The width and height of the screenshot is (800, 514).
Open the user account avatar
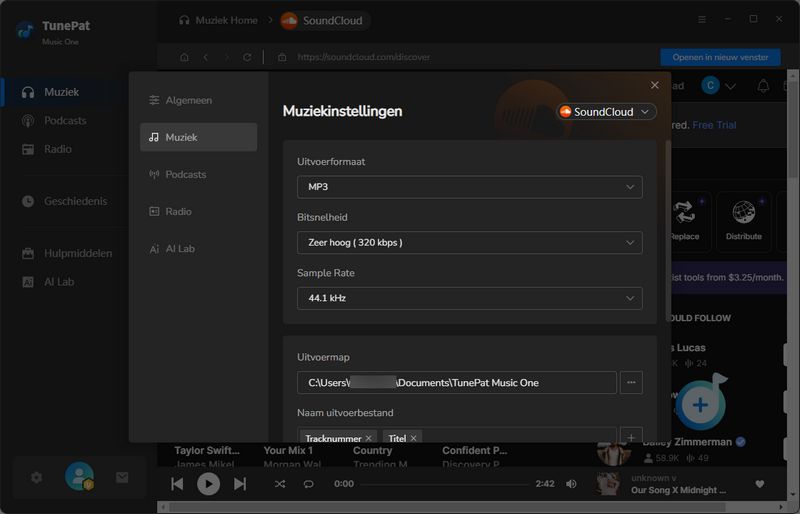pyautogui.click(x=79, y=476)
